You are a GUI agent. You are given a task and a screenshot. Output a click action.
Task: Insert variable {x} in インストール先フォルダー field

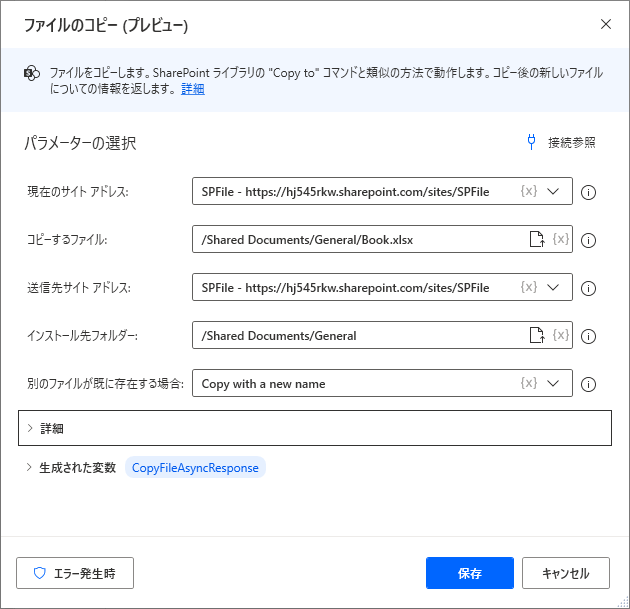coord(560,335)
